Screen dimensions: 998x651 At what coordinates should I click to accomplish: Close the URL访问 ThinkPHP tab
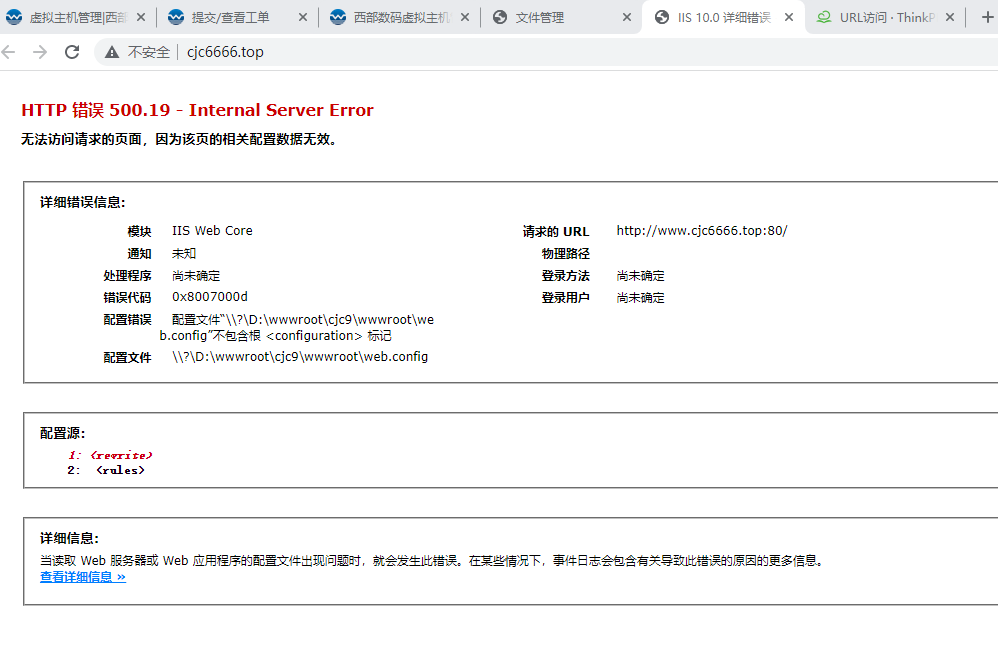(950, 17)
